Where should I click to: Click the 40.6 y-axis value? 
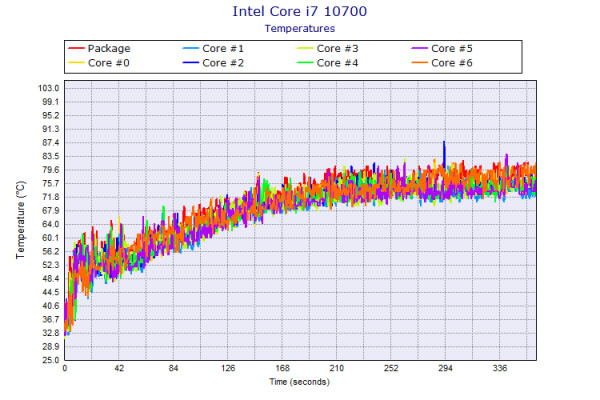pyautogui.click(x=51, y=306)
